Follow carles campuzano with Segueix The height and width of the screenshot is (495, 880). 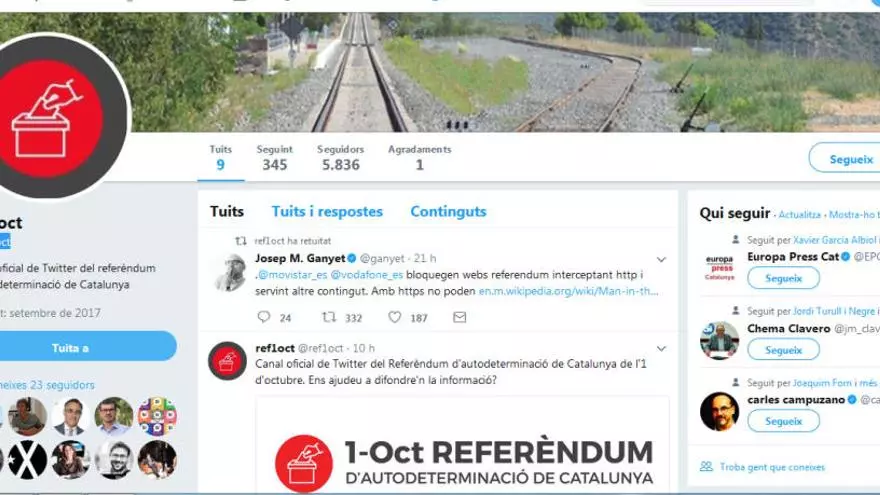tap(783, 421)
